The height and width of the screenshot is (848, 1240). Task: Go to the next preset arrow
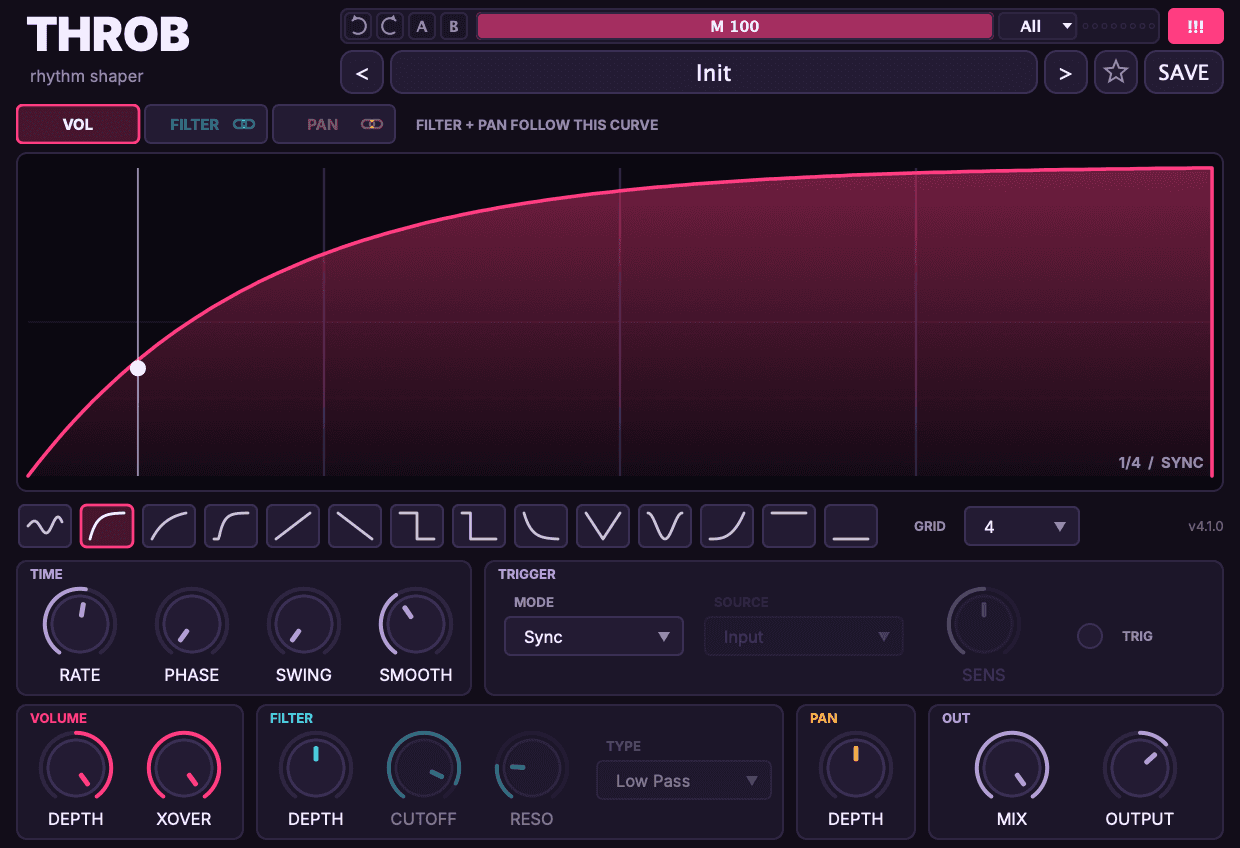(x=1066, y=73)
